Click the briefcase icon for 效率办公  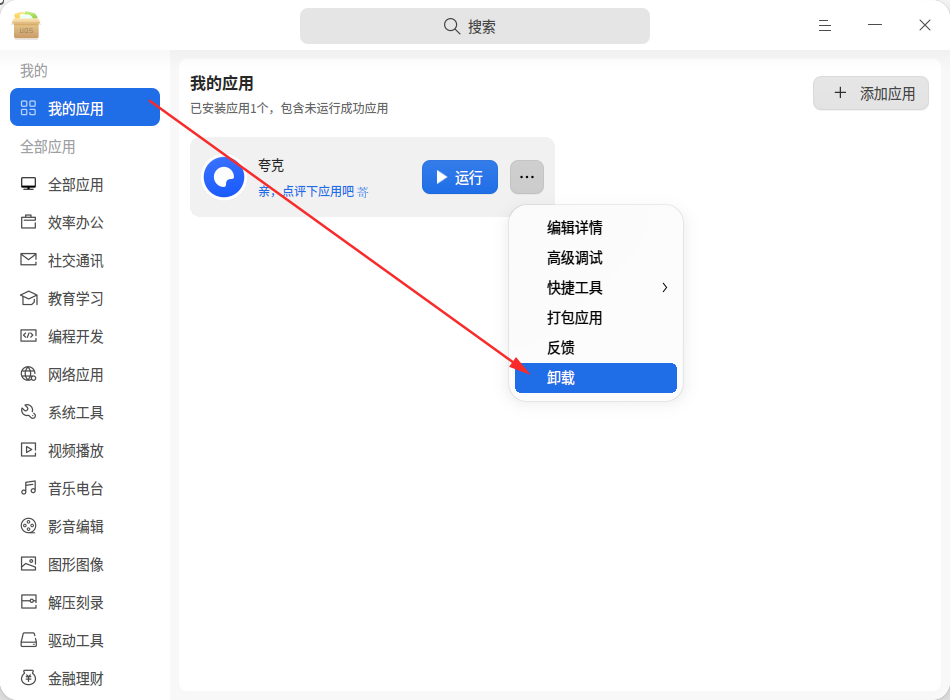point(28,222)
